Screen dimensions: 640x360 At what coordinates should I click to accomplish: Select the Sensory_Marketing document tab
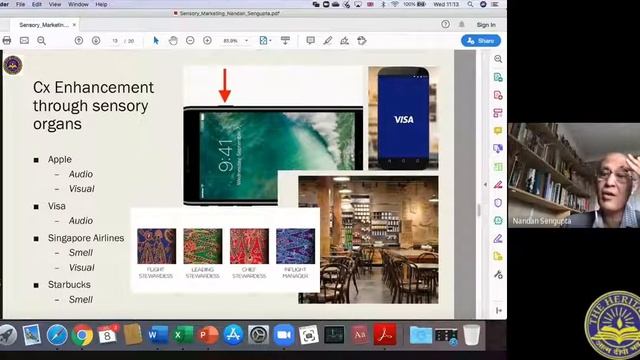44,25
